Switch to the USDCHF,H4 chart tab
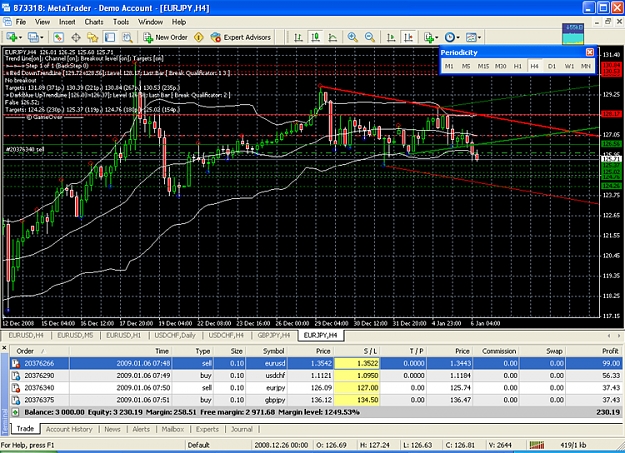 point(226,335)
